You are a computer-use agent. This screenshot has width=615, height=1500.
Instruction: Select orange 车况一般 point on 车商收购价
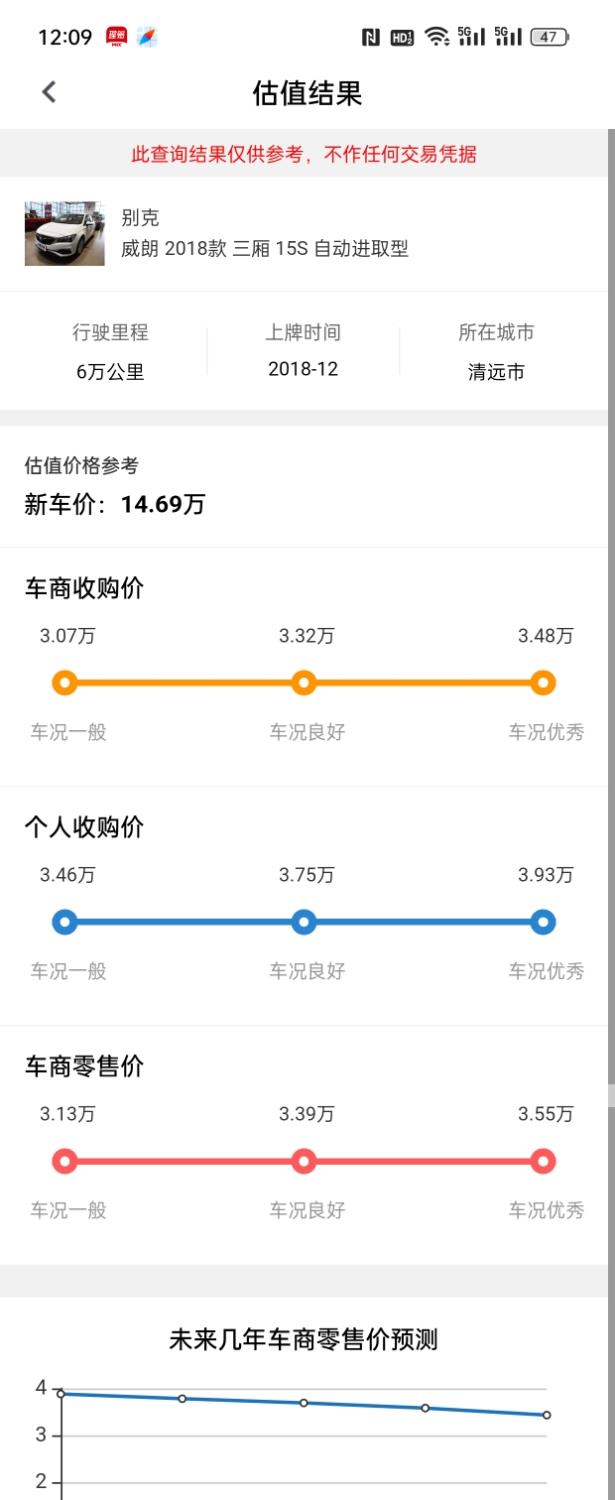[65, 683]
